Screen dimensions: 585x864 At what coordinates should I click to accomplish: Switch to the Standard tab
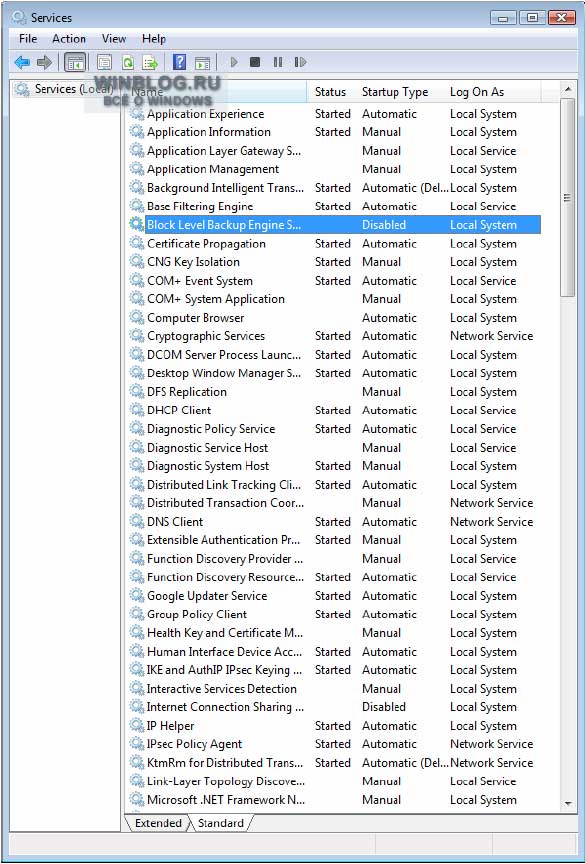(221, 823)
